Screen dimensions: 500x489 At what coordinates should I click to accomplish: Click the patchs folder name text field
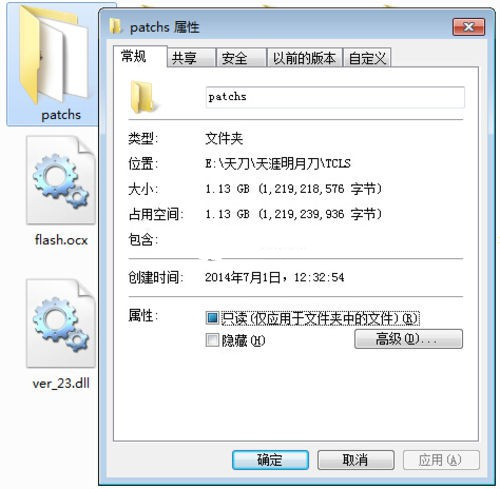click(335, 97)
